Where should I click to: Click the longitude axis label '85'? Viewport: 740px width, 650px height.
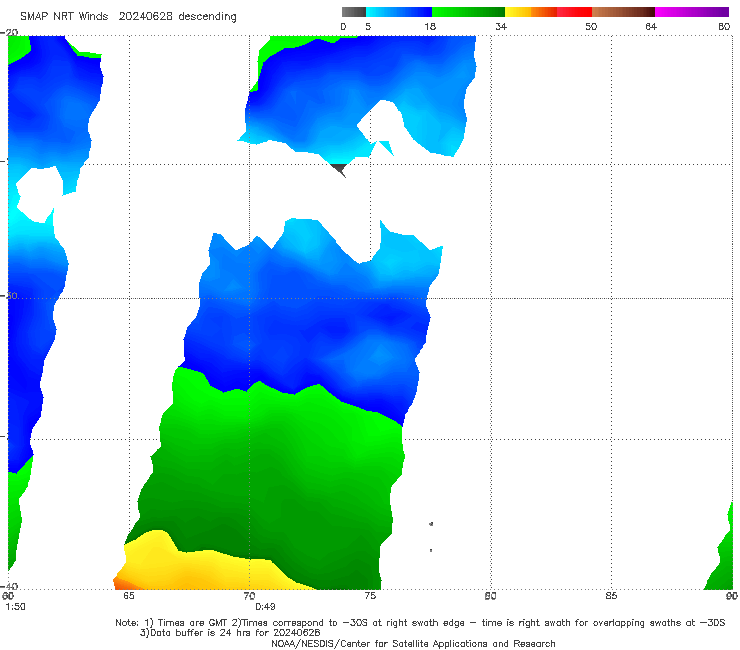click(x=611, y=596)
